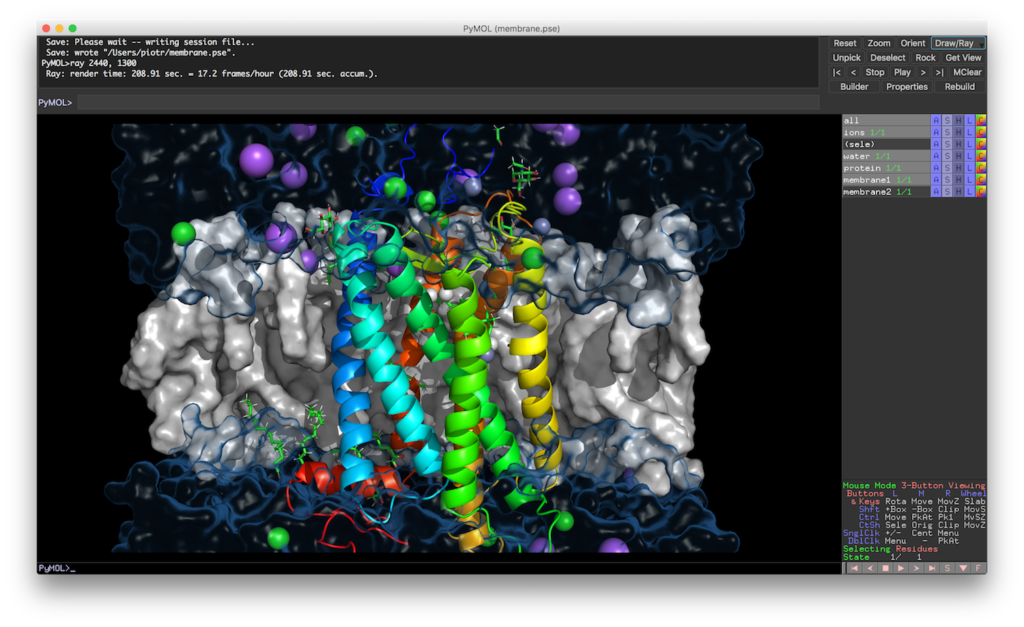Click the stop icon in bottom playback bar

[x=885, y=568]
